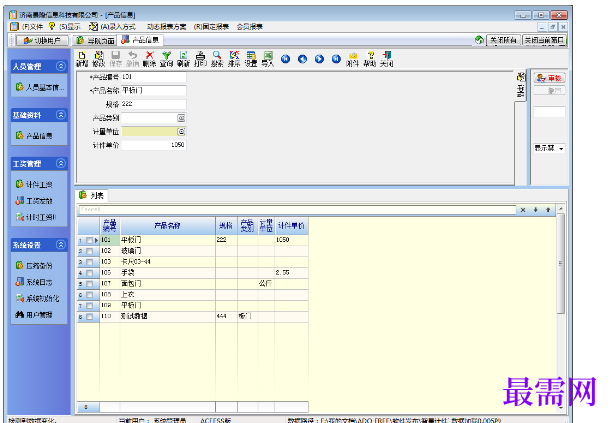Collapse the 基础资料 sidebar group
The width and height of the screenshot is (615, 423).
point(60,115)
